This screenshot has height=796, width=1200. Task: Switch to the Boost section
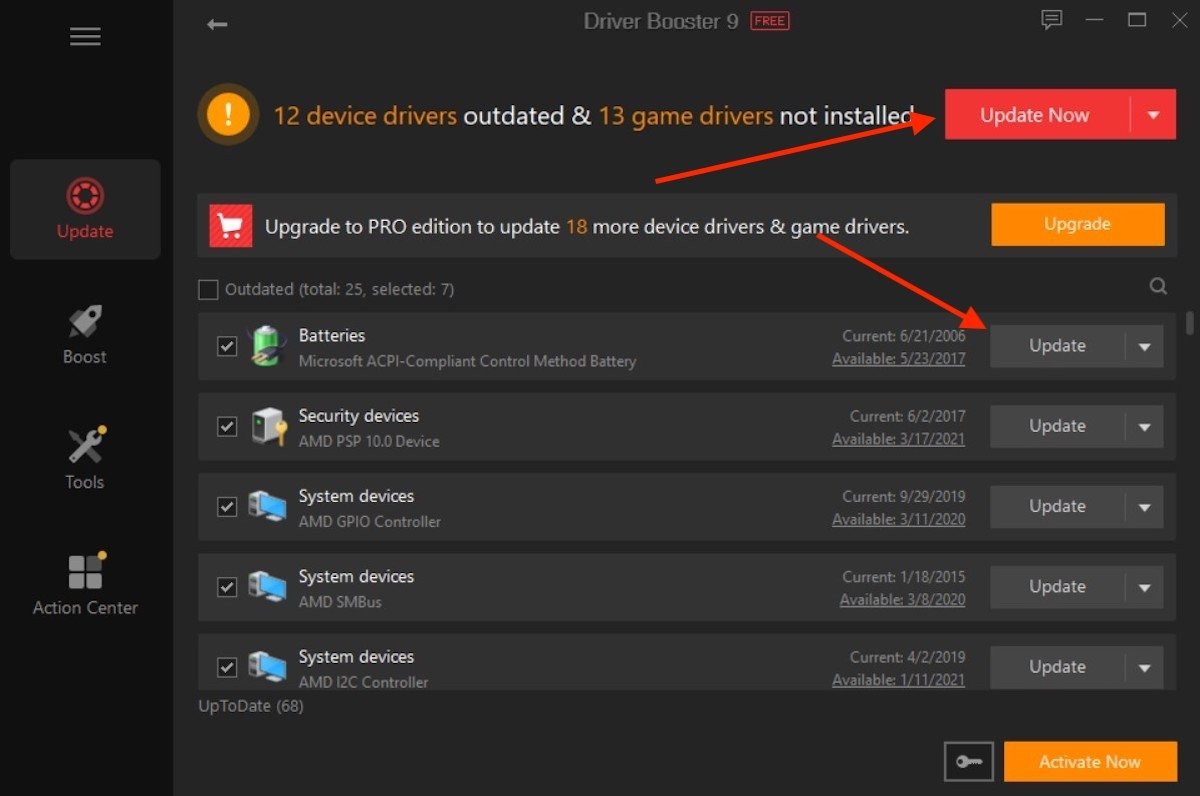(x=85, y=335)
